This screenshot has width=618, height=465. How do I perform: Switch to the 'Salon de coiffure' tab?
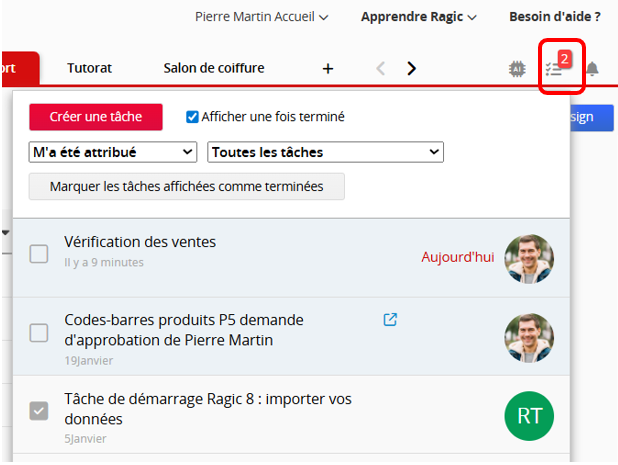coord(214,68)
